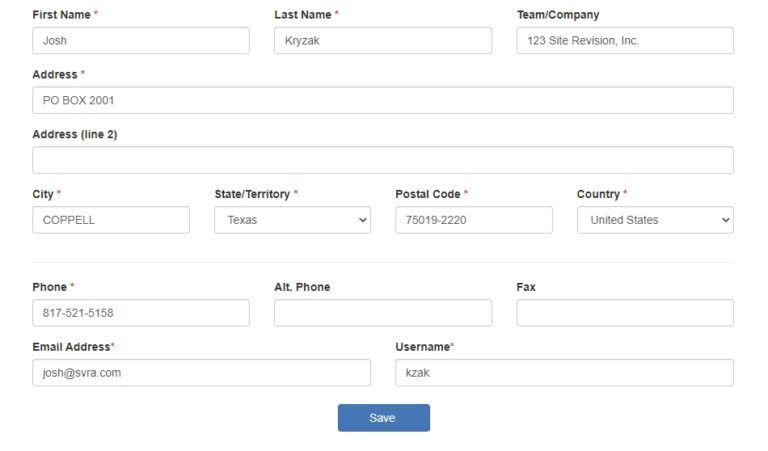Image resolution: width=768 pixels, height=451 pixels.
Task: Select the empty Fax input box
Action: [x=625, y=313]
